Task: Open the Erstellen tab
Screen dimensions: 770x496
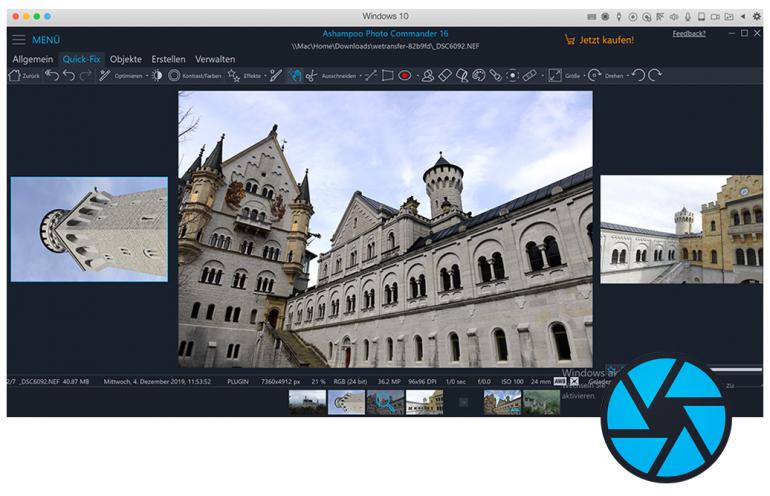Action: click(x=168, y=59)
